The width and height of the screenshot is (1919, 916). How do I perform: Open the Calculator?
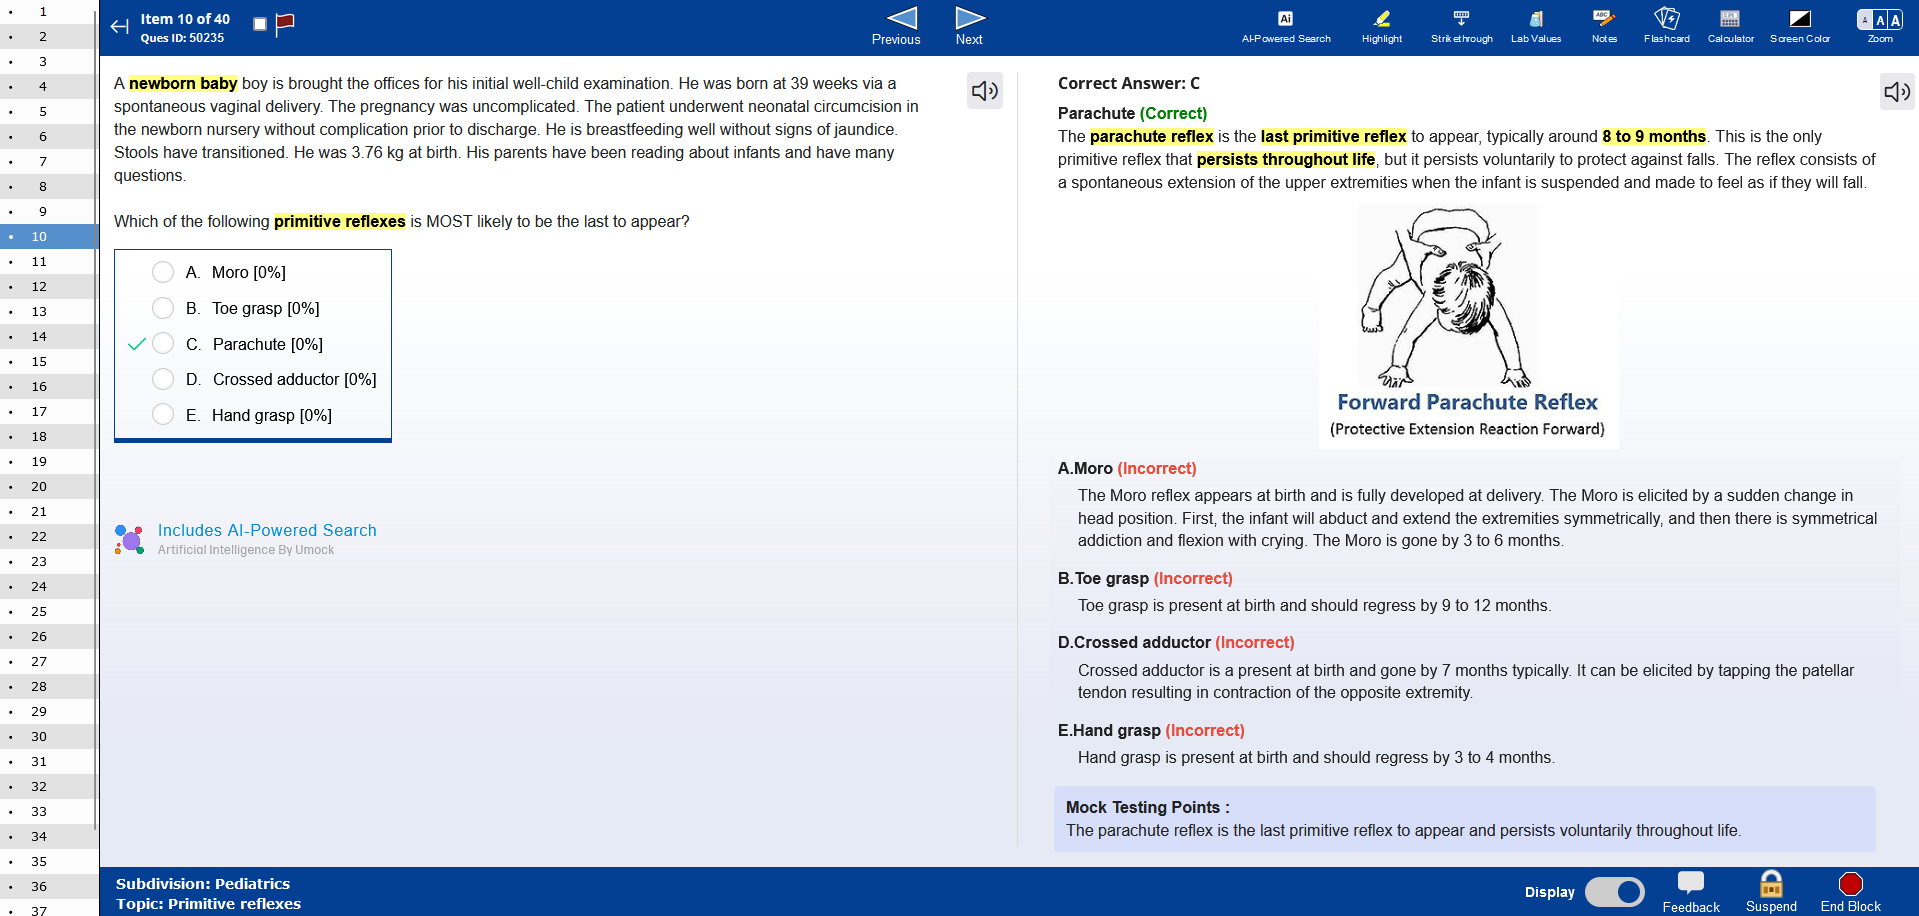(x=1730, y=27)
